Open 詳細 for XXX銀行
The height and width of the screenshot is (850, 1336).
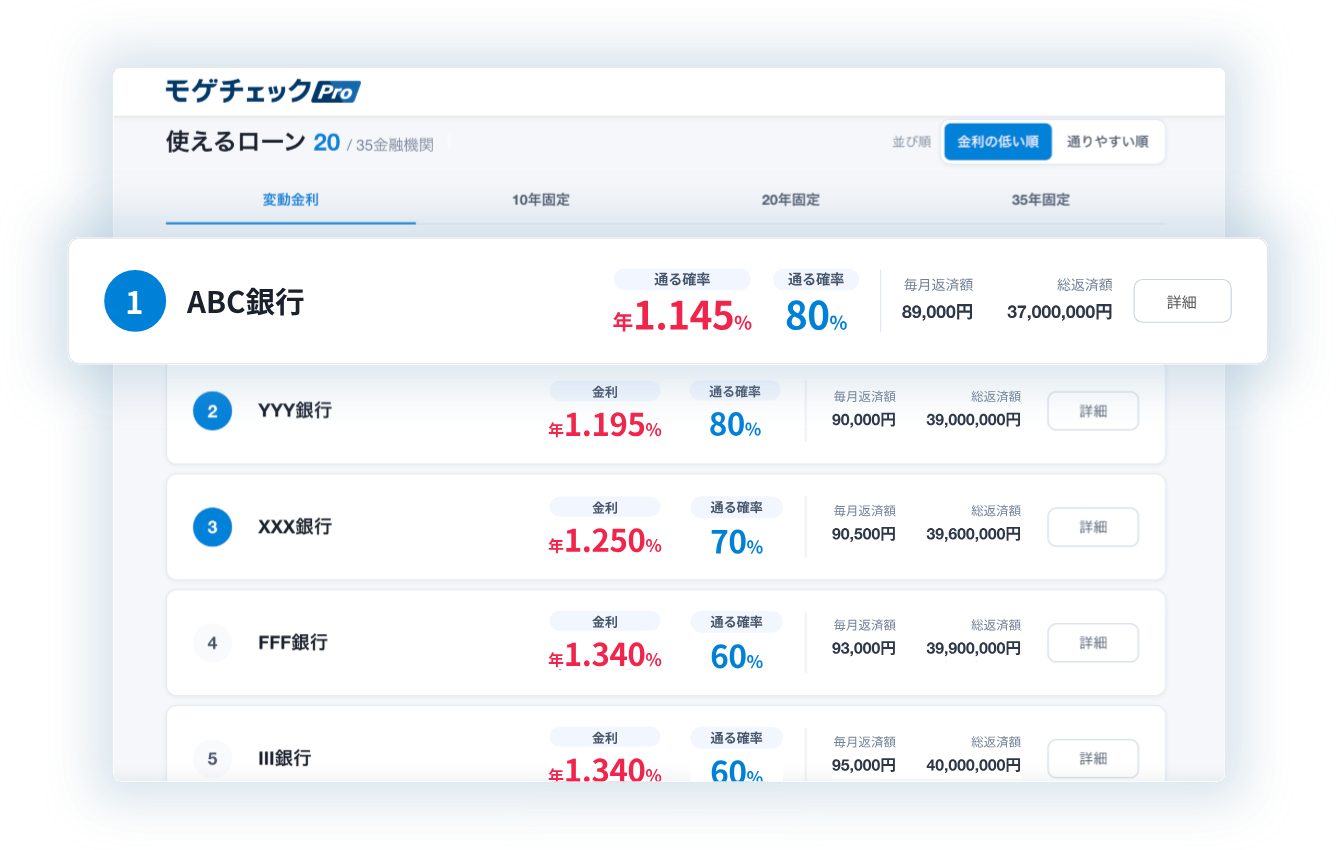(1093, 527)
